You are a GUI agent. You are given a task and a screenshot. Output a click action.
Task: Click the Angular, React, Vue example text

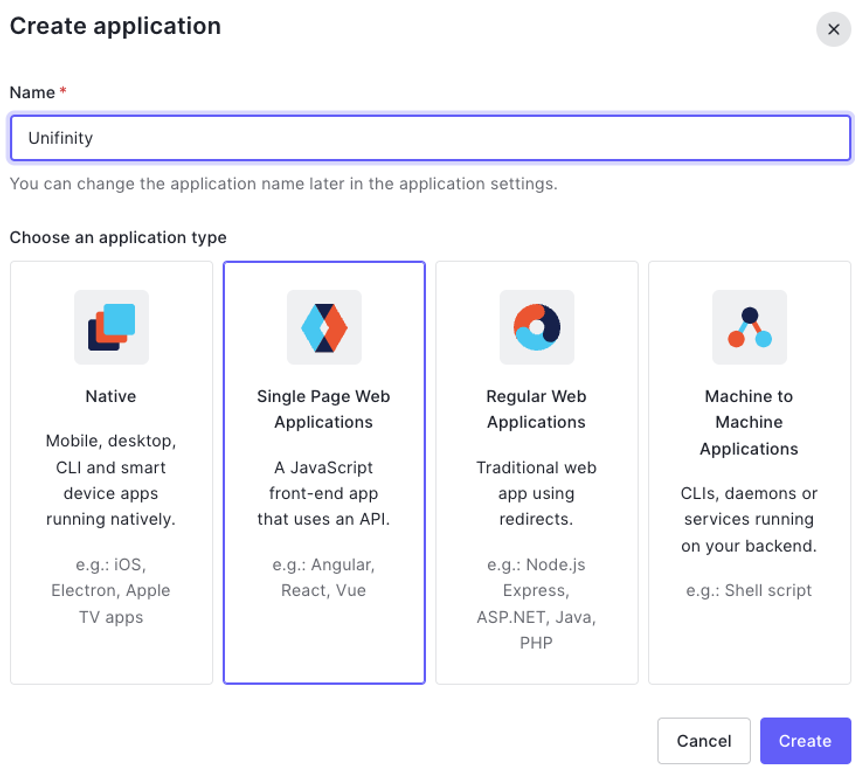324,577
